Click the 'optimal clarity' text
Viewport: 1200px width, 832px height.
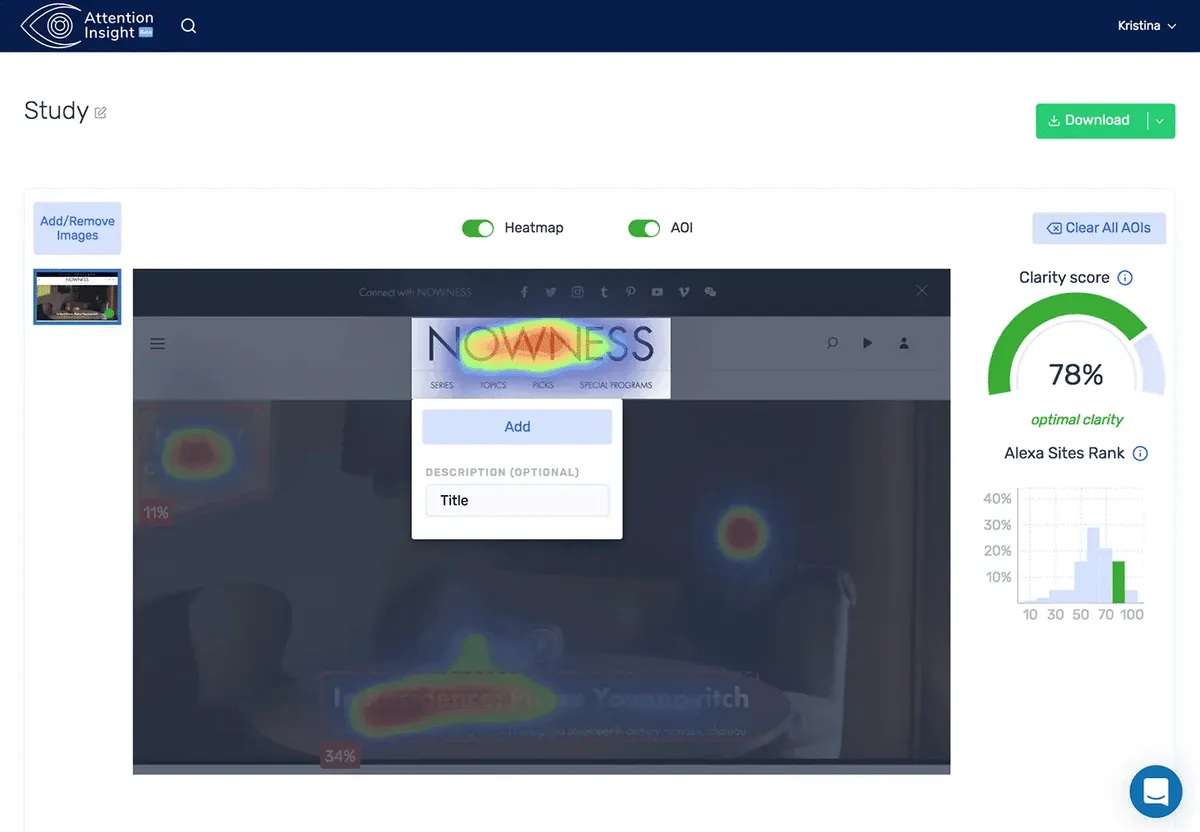pos(1077,420)
